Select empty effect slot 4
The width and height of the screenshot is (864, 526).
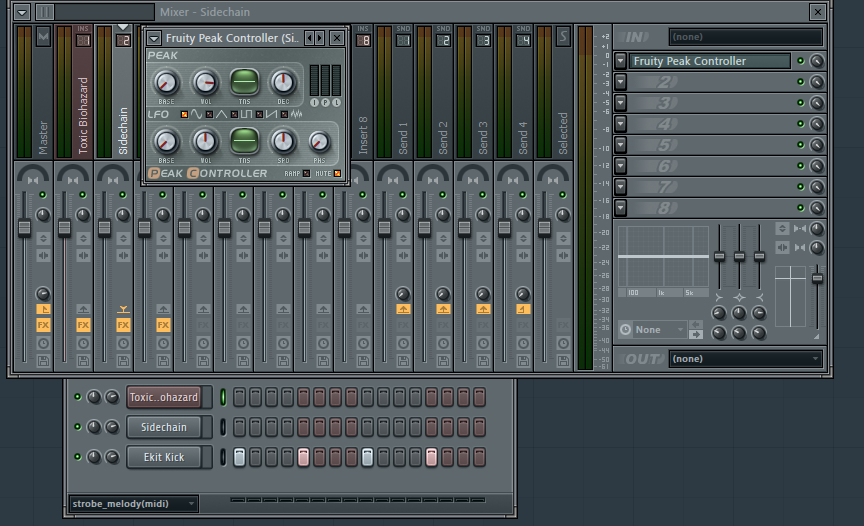[x=710, y=124]
